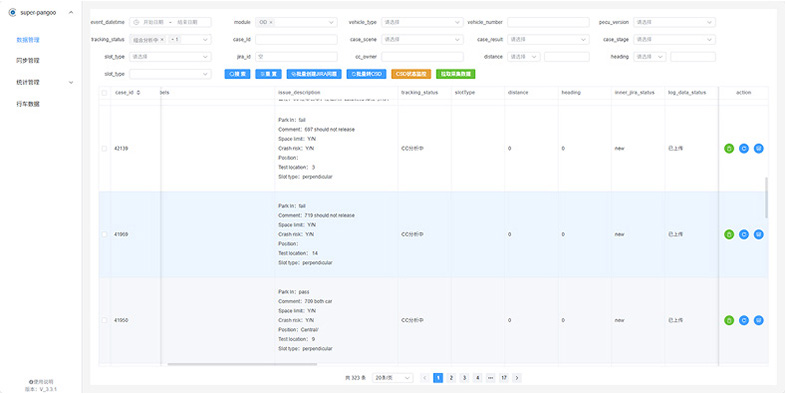Open the 20 per page size dropdown
The image size is (785, 394).
point(393,378)
